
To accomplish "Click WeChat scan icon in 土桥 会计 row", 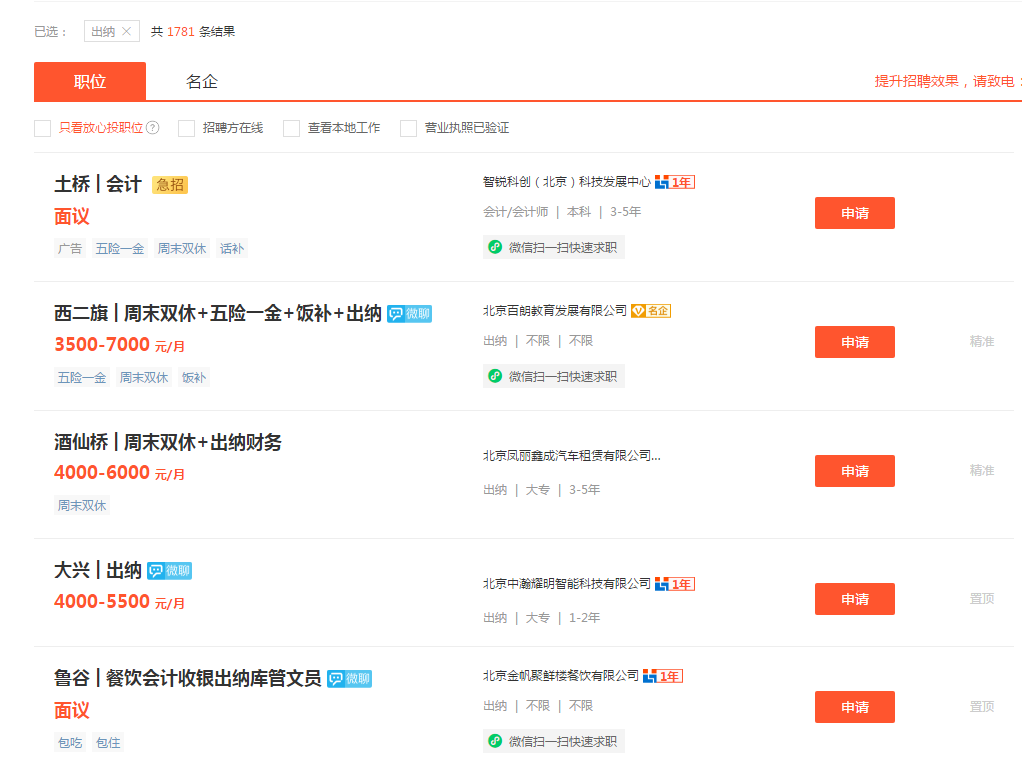I will tap(495, 247).
